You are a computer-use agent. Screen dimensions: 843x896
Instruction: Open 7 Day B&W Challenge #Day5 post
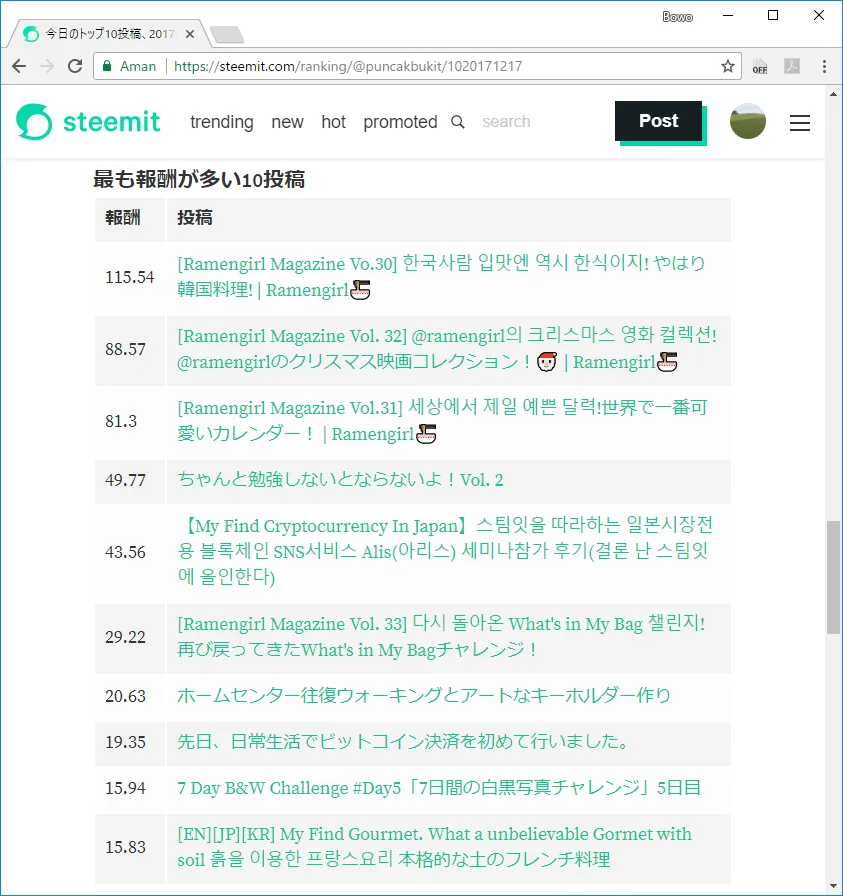439,787
